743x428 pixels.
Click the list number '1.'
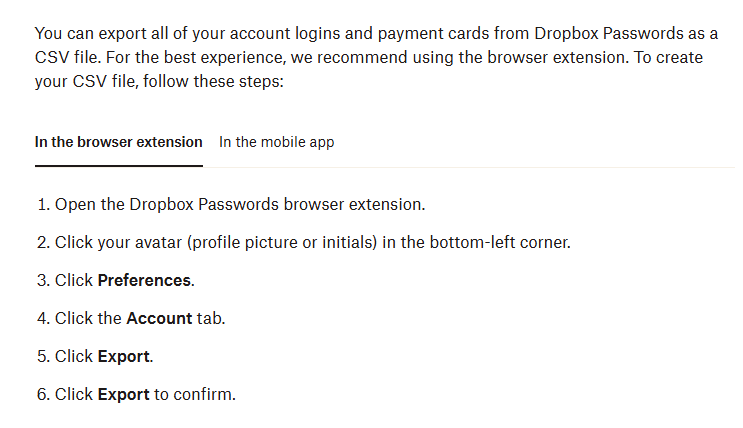pyautogui.click(x=43, y=205)
